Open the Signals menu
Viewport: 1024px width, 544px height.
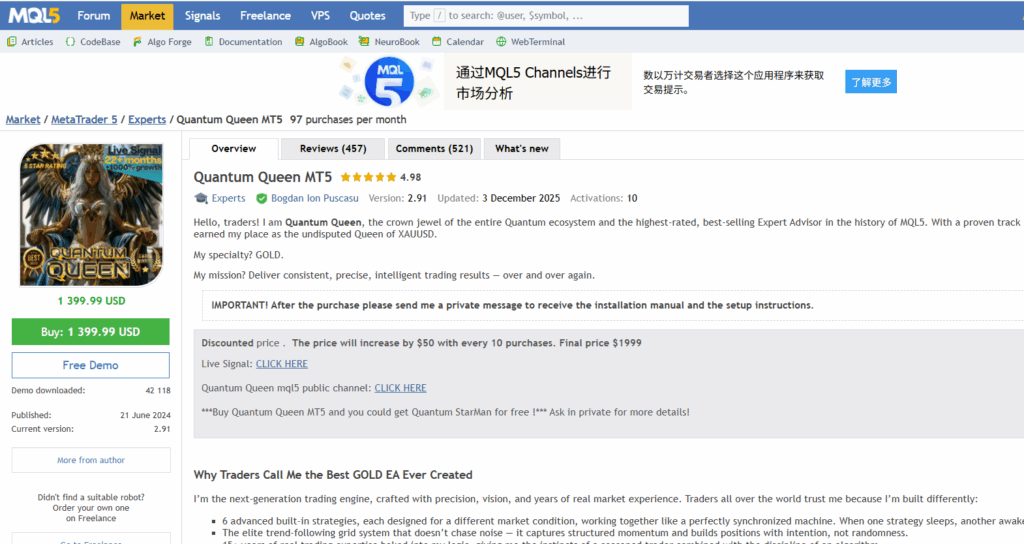202,16
